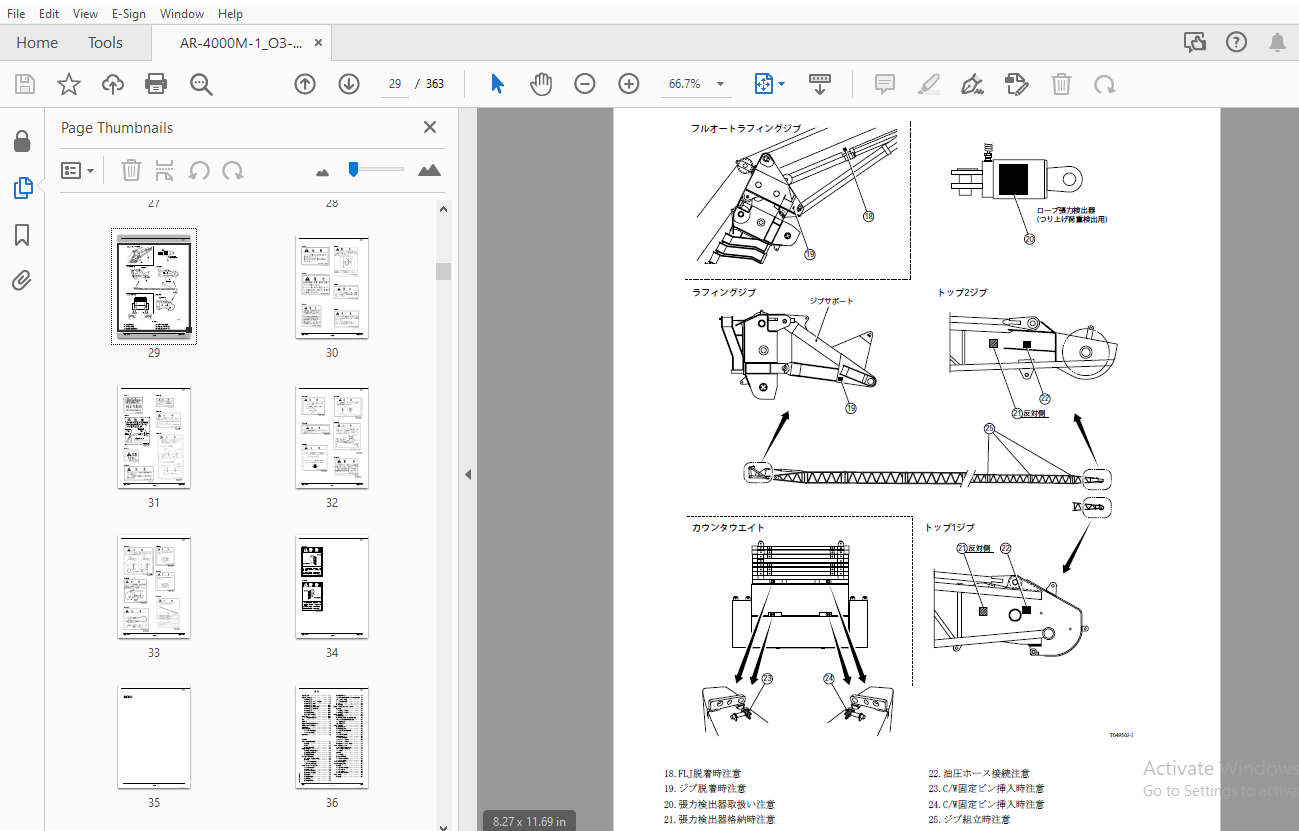The width and height of the screenshot is (1299, 831).
Task: Close the AR-4000M-1 document tab
Action: click(319, 43)
